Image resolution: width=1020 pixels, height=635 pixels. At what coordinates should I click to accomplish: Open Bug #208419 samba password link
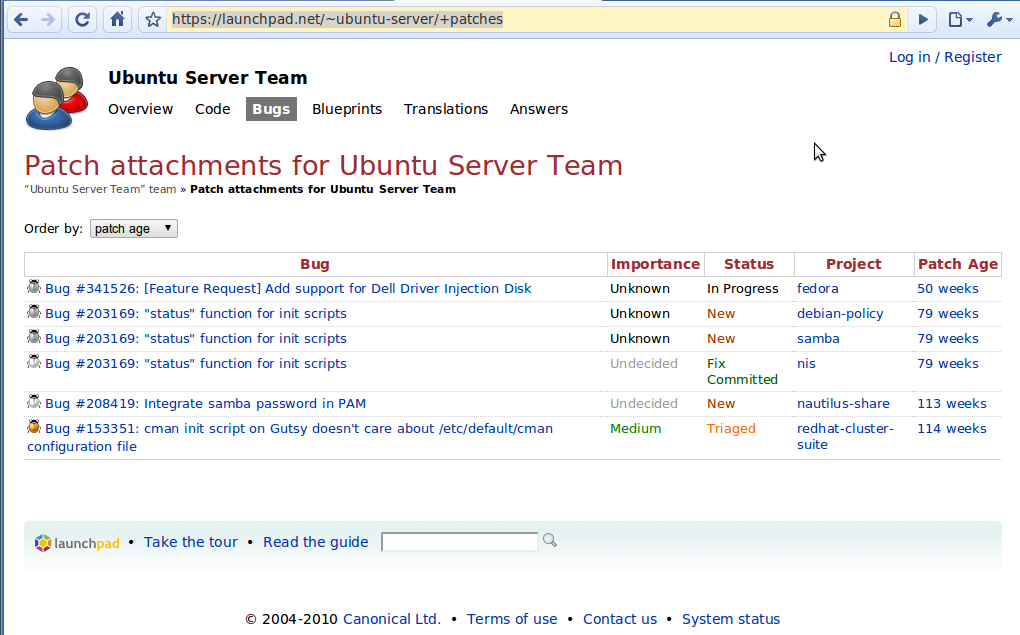coord(205,404)
